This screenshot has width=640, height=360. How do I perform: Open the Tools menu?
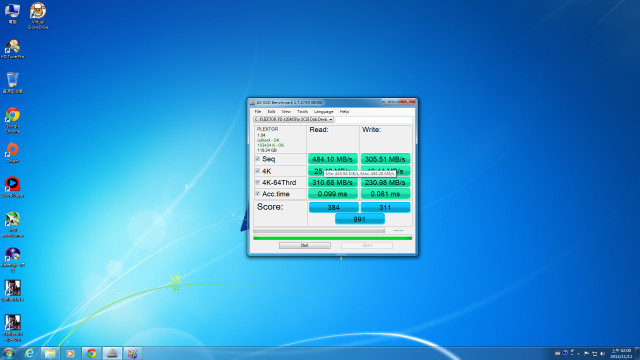pyautogui.click(x=302, y=111)
